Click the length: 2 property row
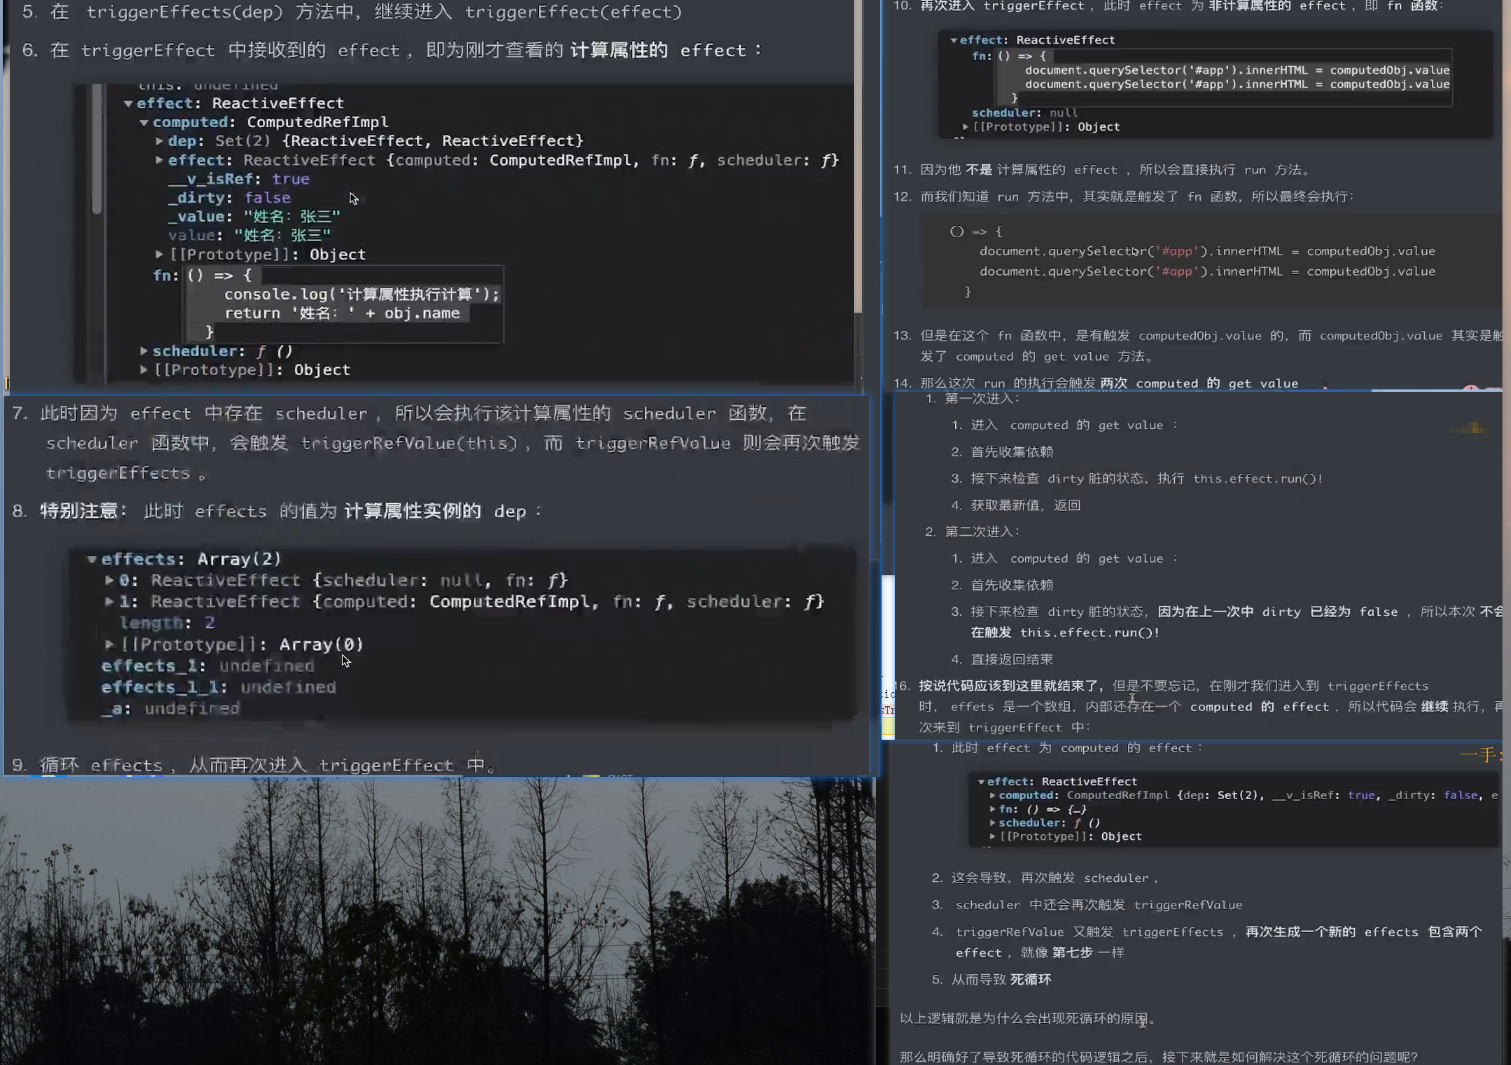The image size is (1511, 1065). pos(167,623)
